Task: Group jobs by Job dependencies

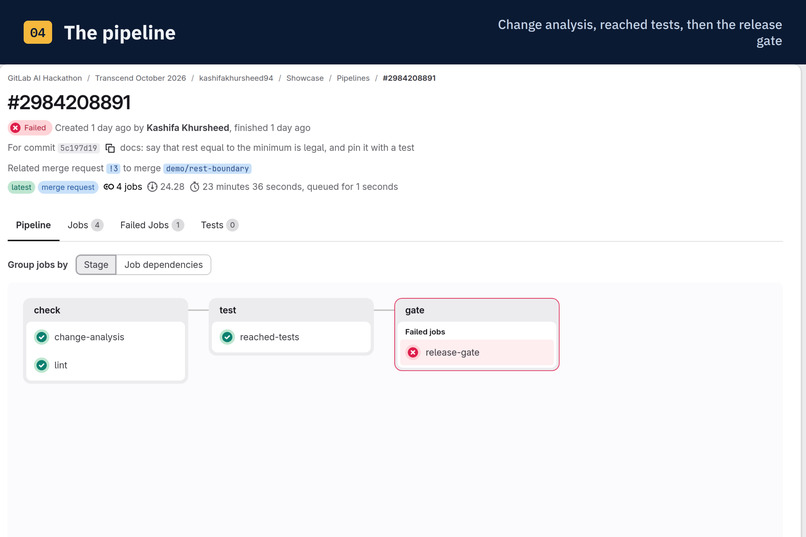Action: tap(163, 265)
